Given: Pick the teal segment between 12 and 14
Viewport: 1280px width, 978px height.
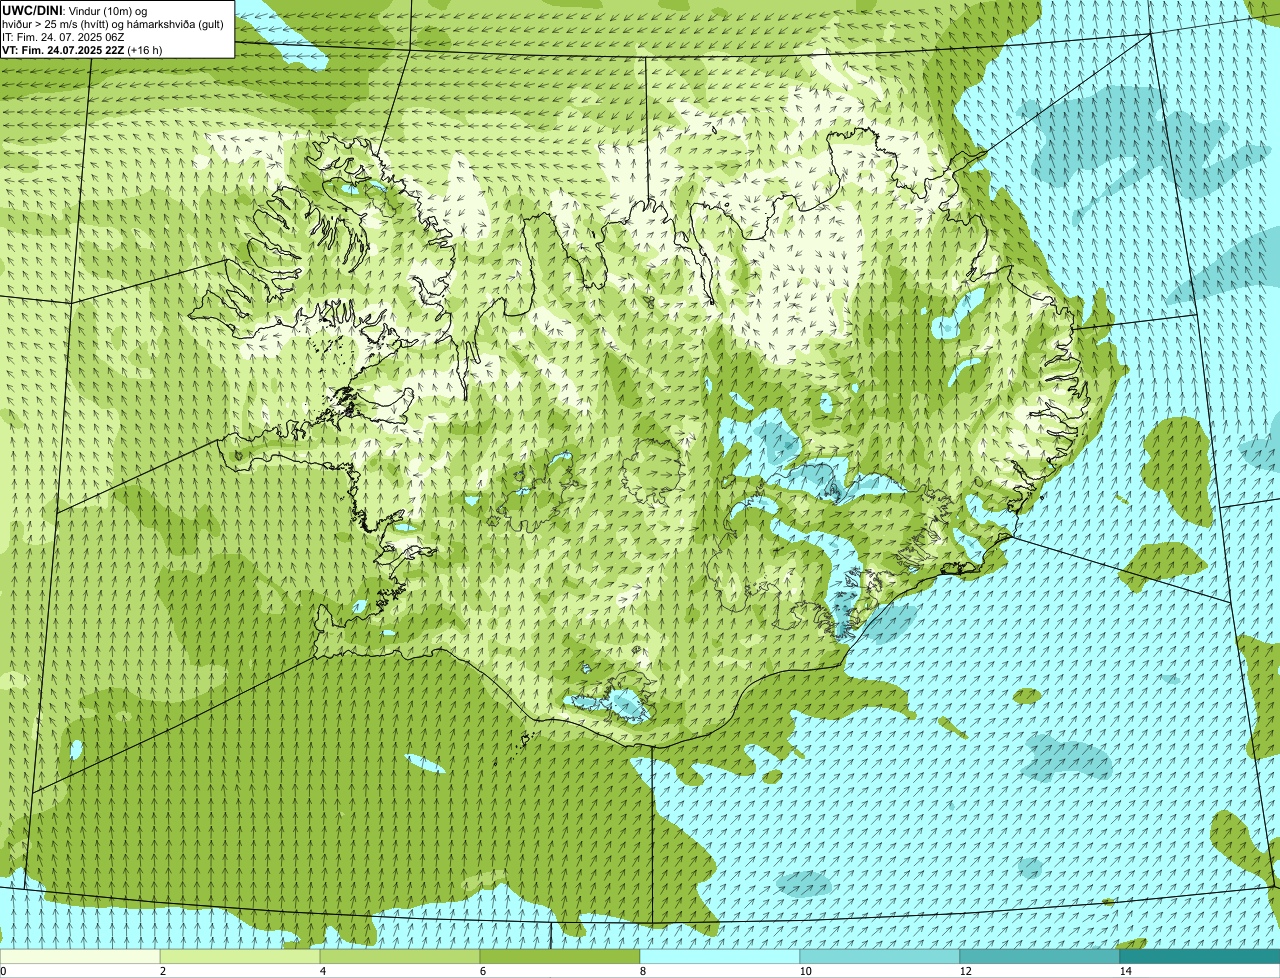Looking at the screenshot, I should point(1040,956).
